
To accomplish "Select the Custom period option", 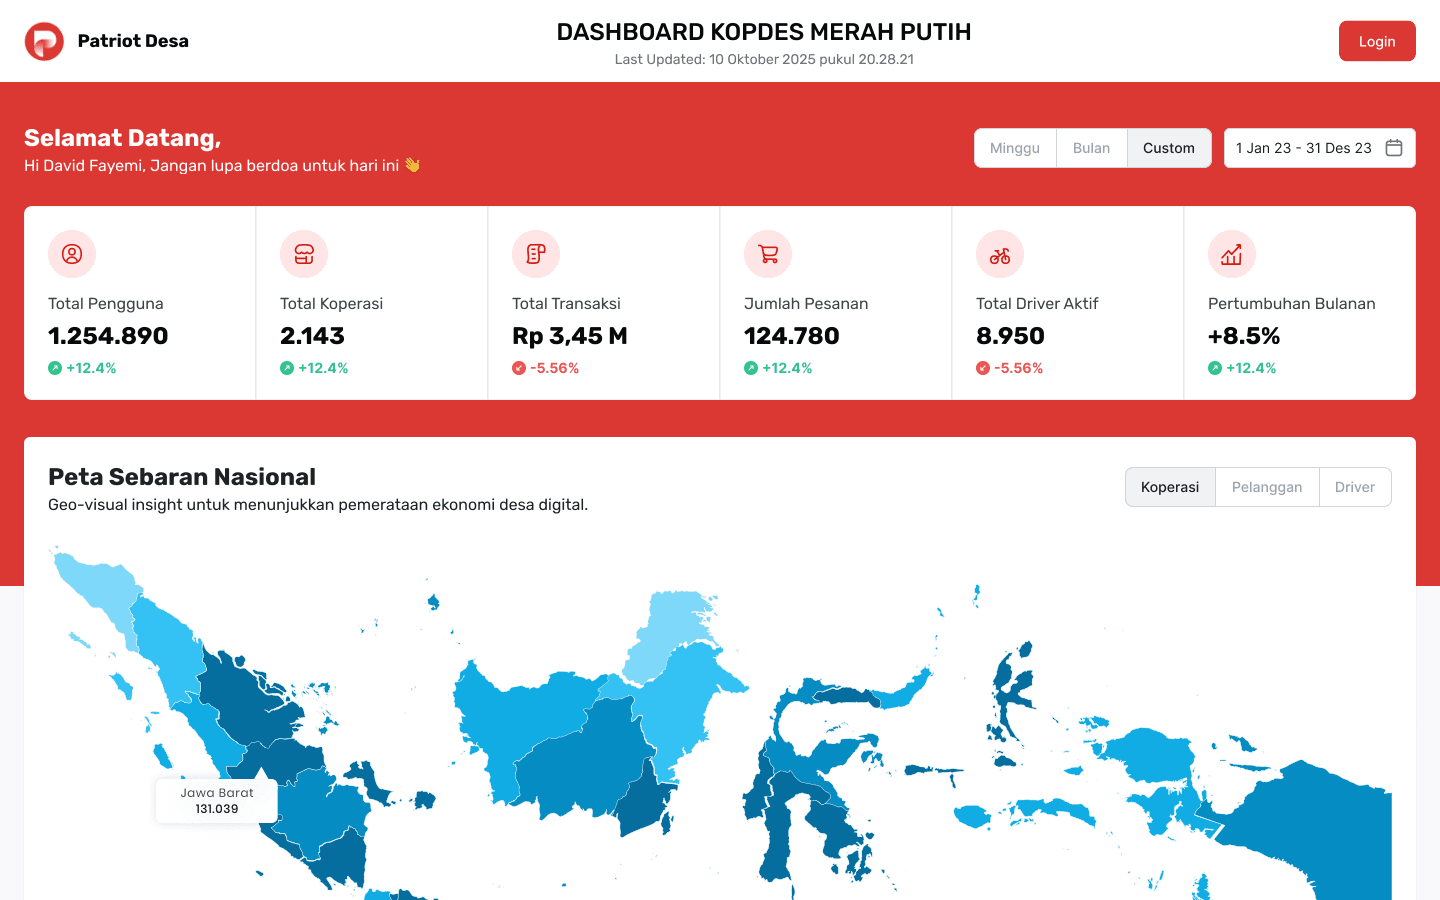I will coord(1169,148).
